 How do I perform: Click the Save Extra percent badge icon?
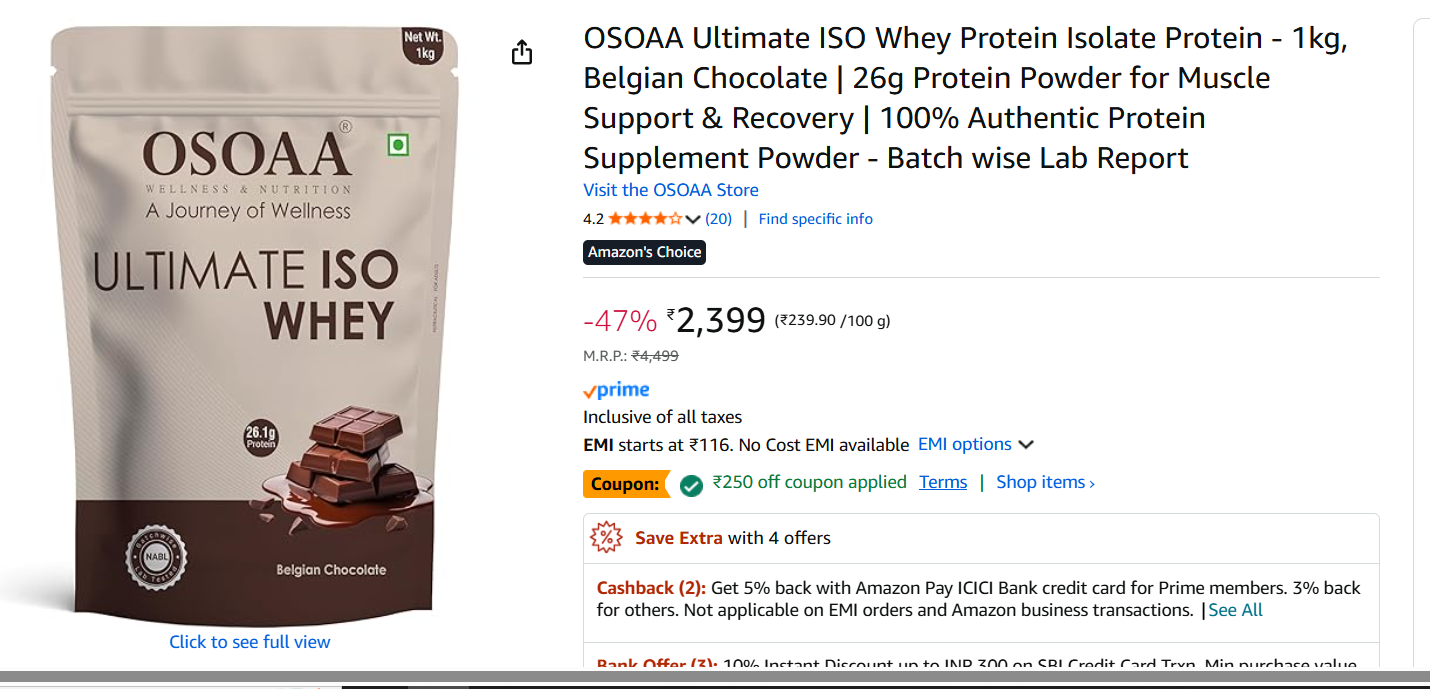point(606,538)
